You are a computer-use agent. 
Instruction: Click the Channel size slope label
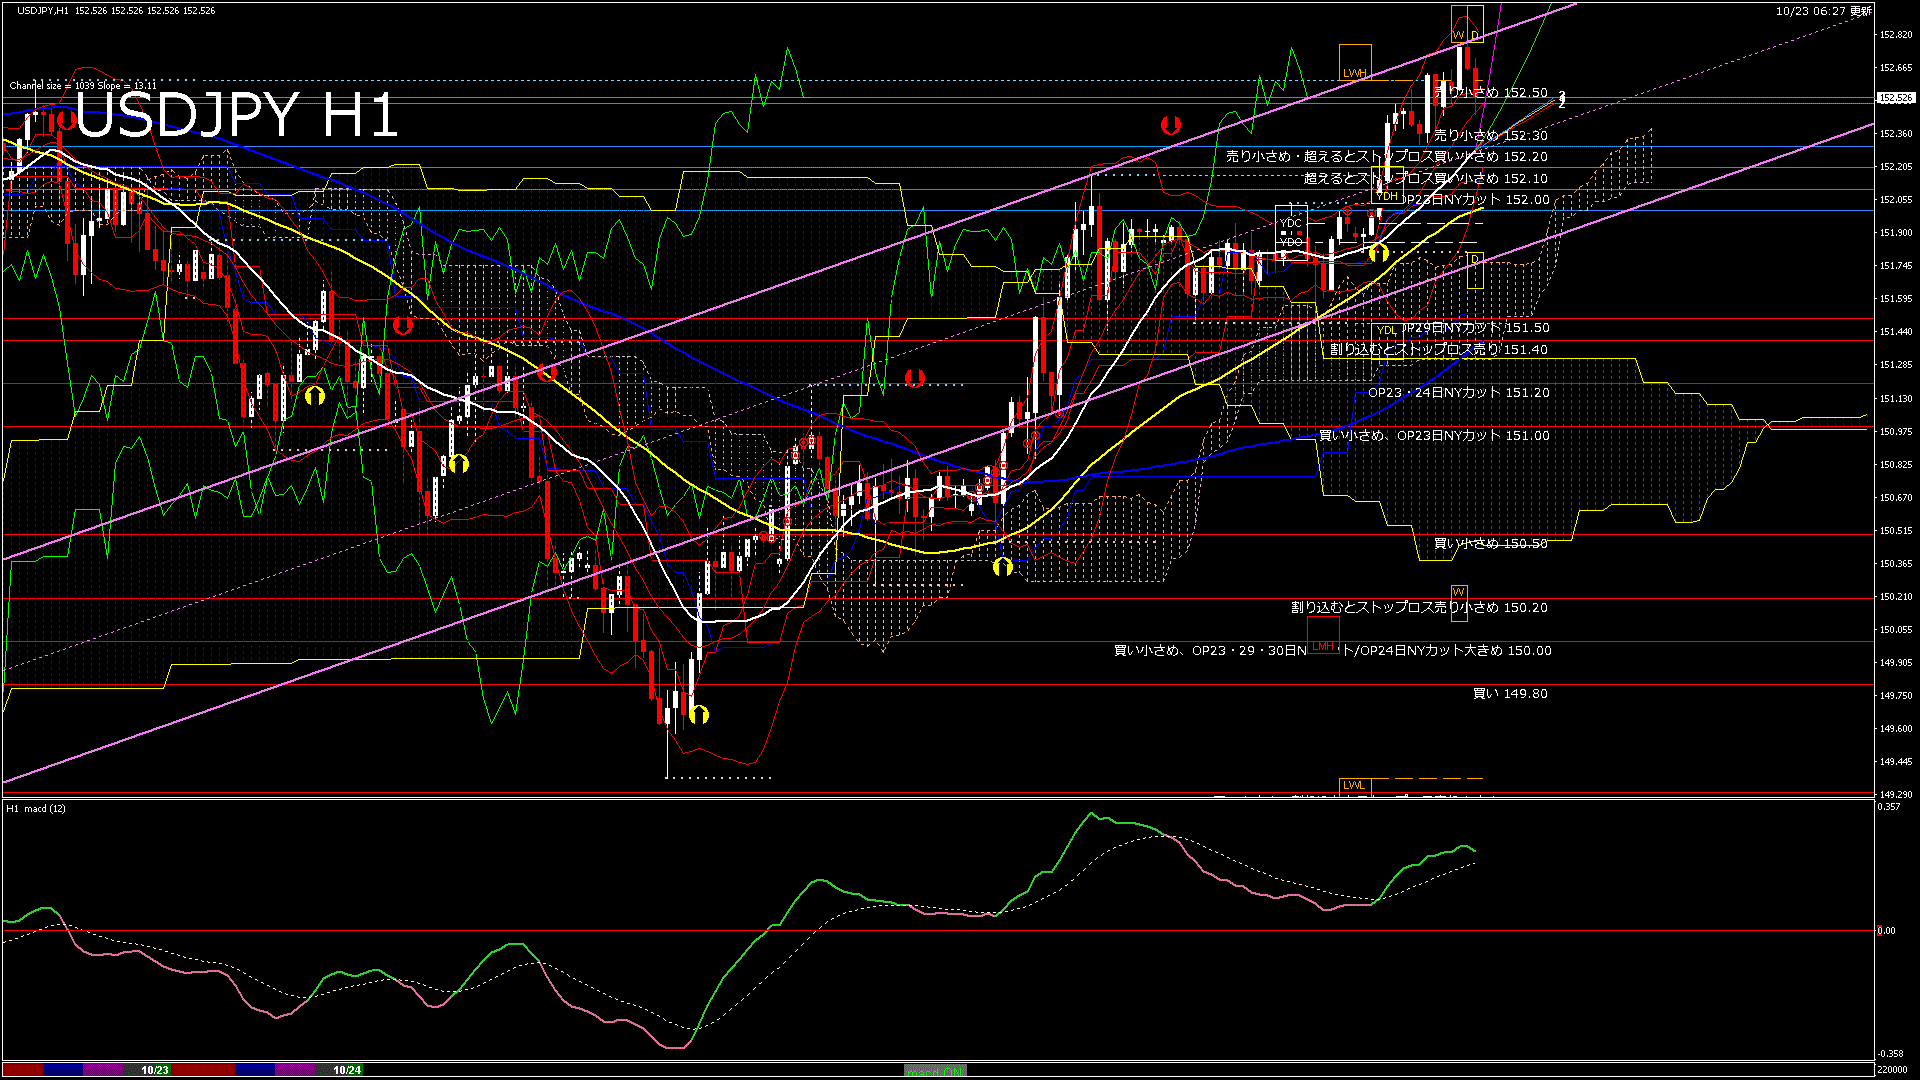(83, 85)
